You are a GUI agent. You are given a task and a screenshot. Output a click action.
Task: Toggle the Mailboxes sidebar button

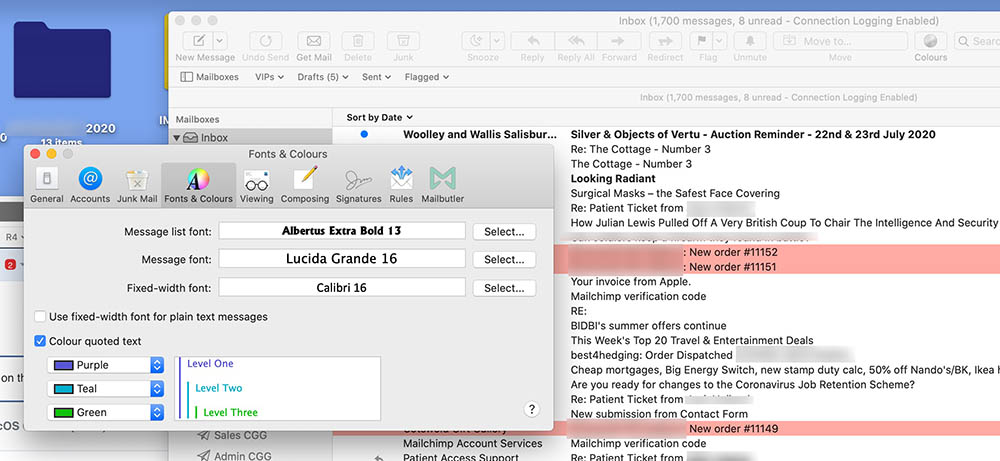coord(209,77)
